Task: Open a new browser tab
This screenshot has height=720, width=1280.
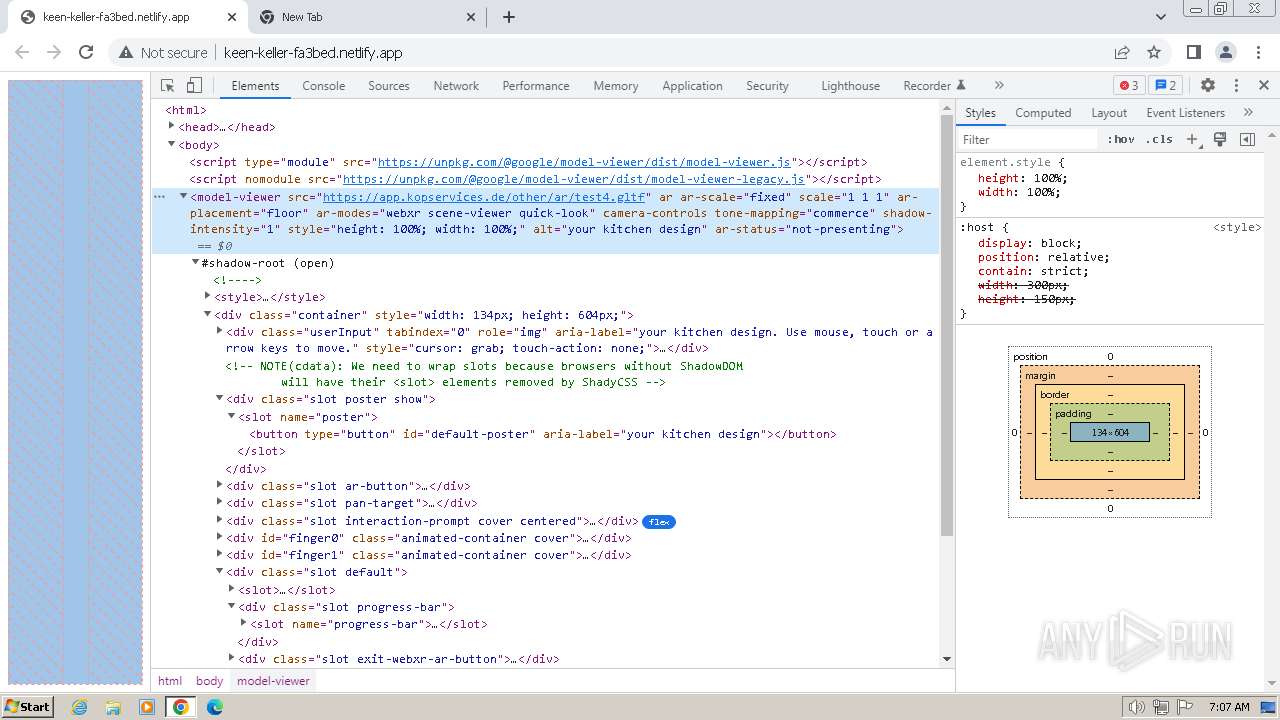Action: pos(509,17)
